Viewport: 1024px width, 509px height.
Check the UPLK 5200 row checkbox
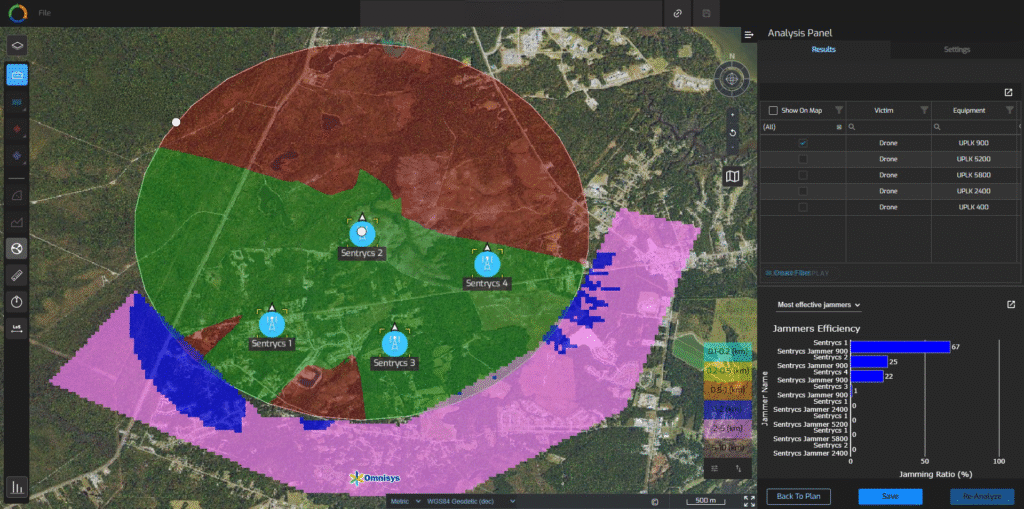pos(803,159)
